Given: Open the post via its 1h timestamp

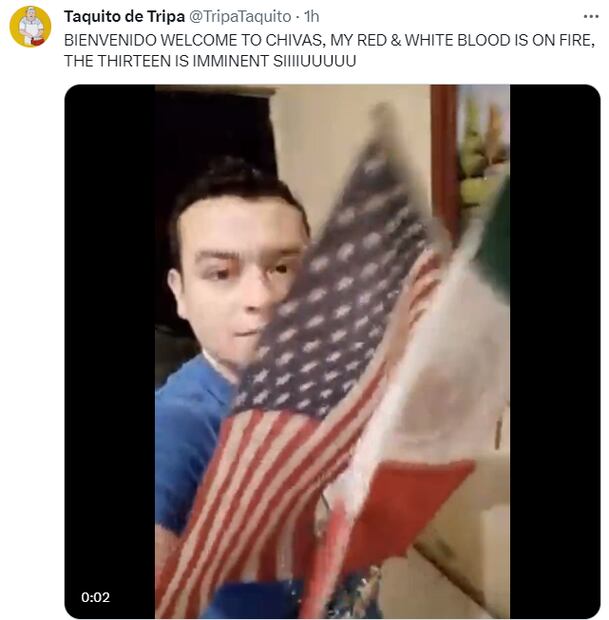Looking at the screenshot, I should pos(312,17).
